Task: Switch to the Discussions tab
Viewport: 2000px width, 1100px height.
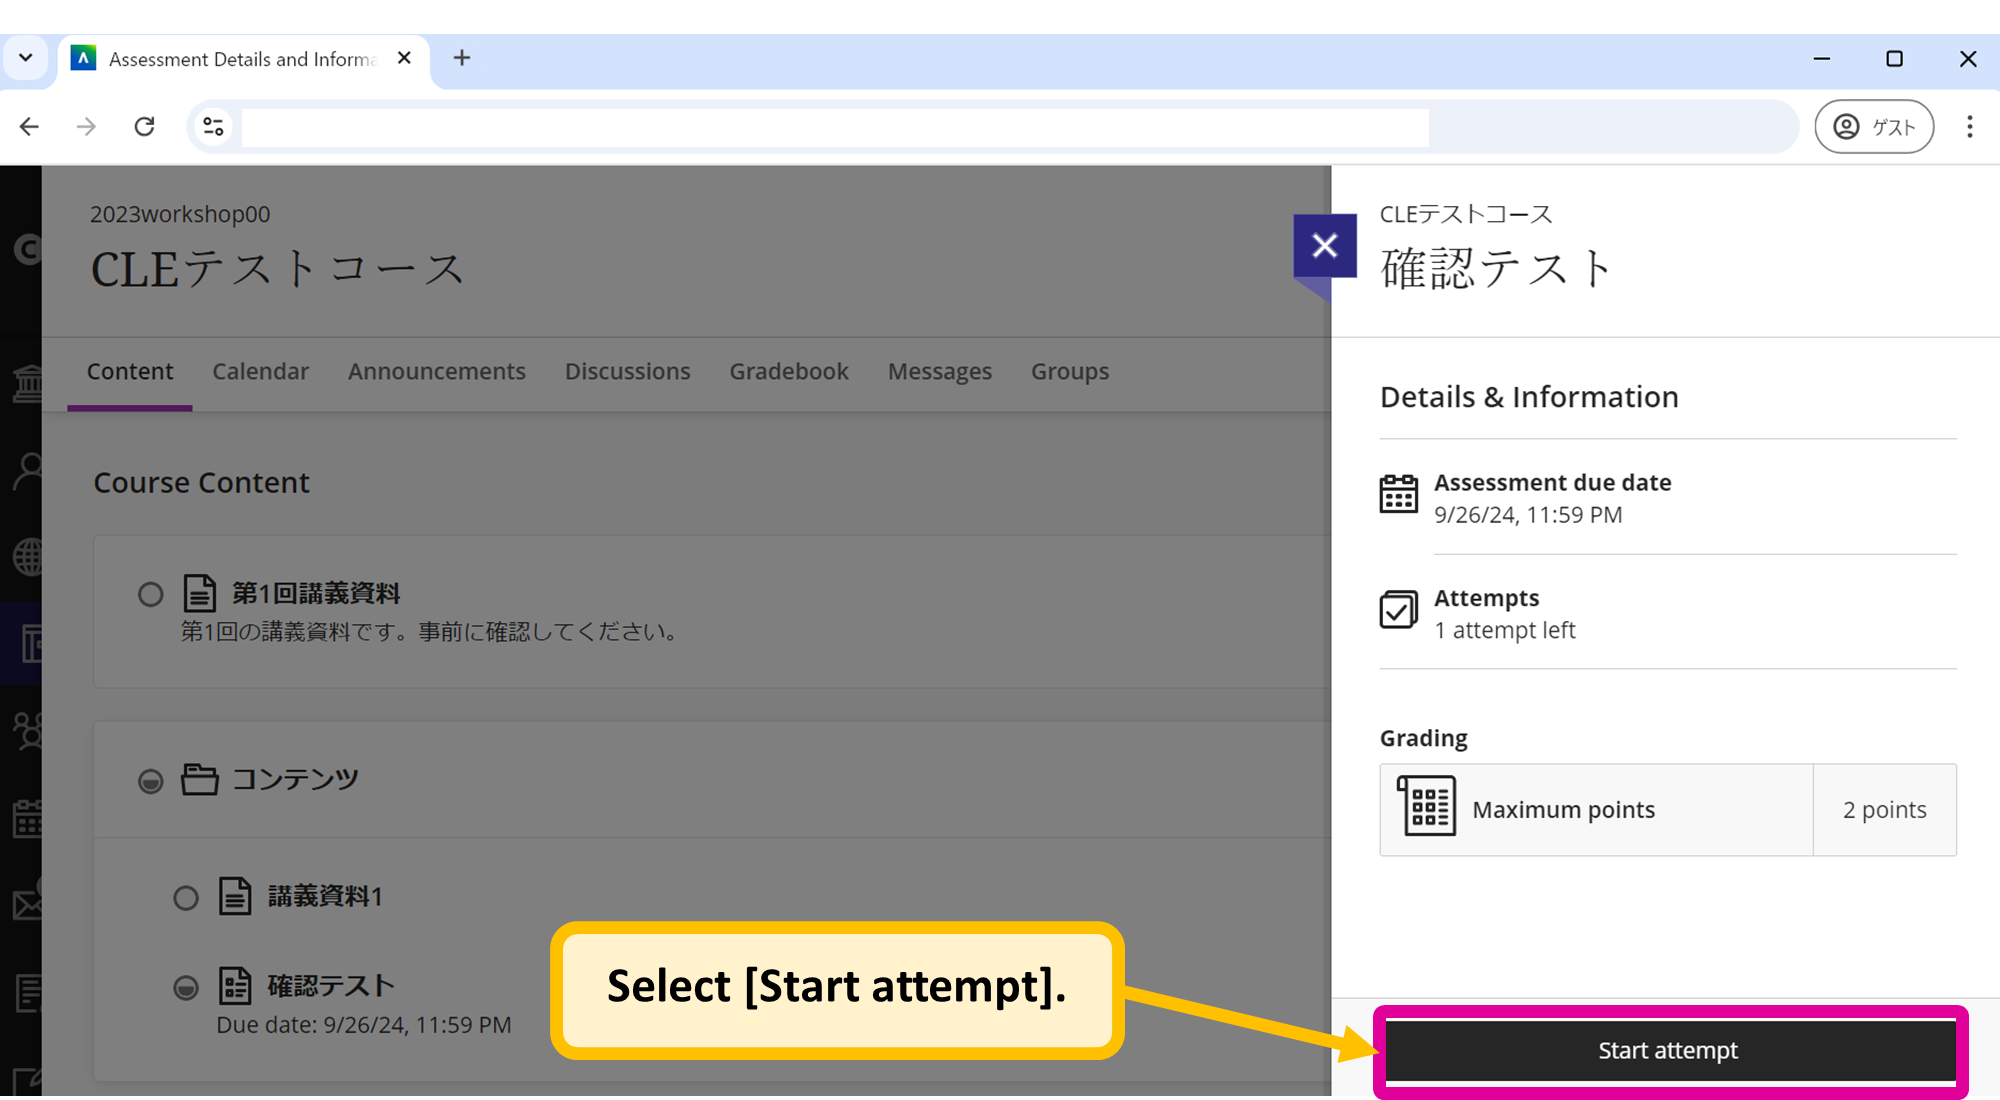Action: (x=627, y=371)
